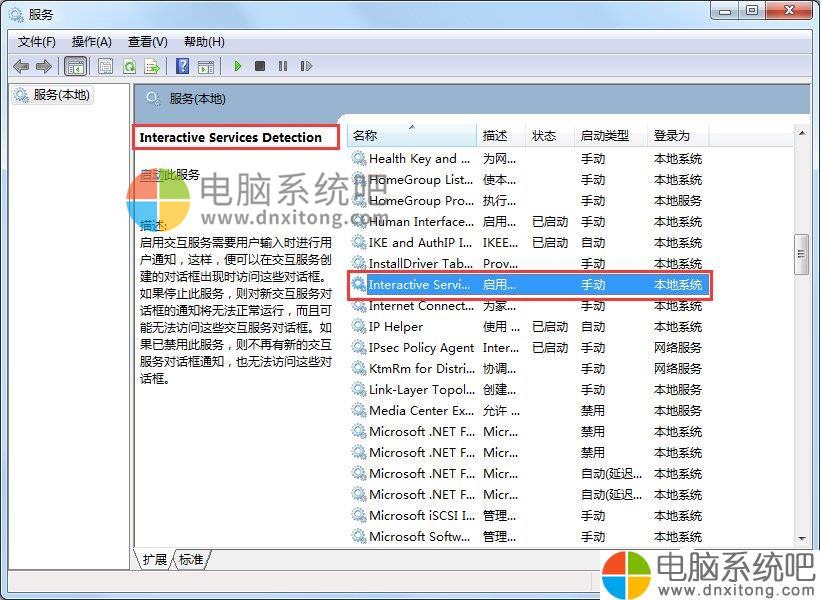Select 服务(本地) in the left tree
This screenshot has width=820, height=600.
[x=52, y=95]
